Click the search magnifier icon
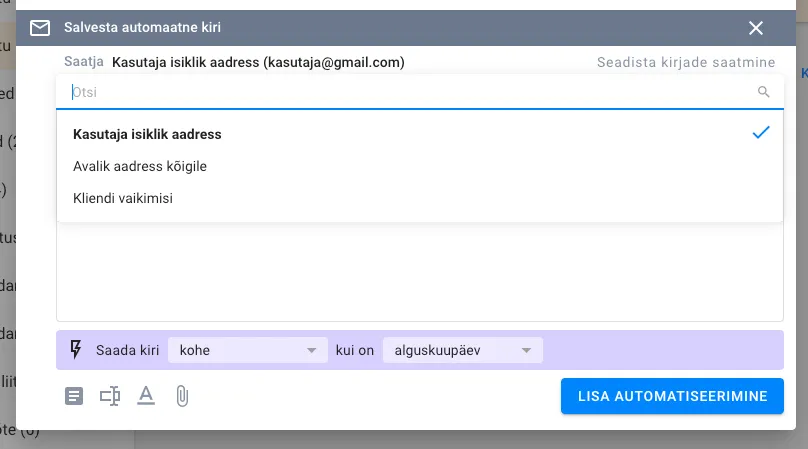The height and width of the screenshot is (449, 808). click(x=764, y=92)
